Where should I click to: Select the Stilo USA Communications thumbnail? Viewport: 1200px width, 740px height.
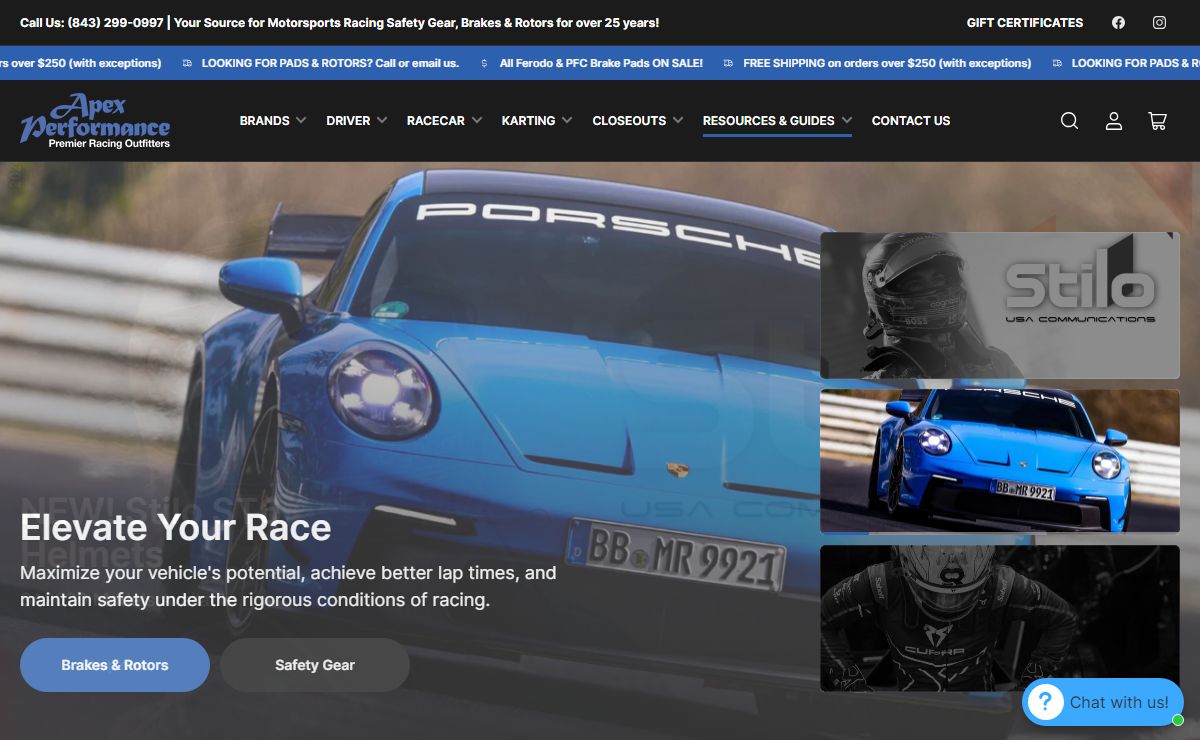point(1000,306)
